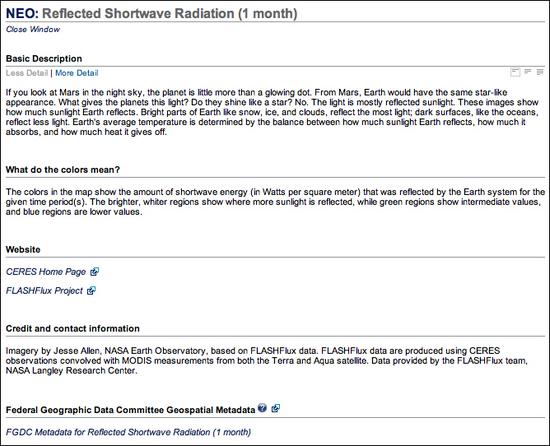Open the FLASHFlux Project link
This screenshot has width=550, height=446.
(x=45, y=291)
